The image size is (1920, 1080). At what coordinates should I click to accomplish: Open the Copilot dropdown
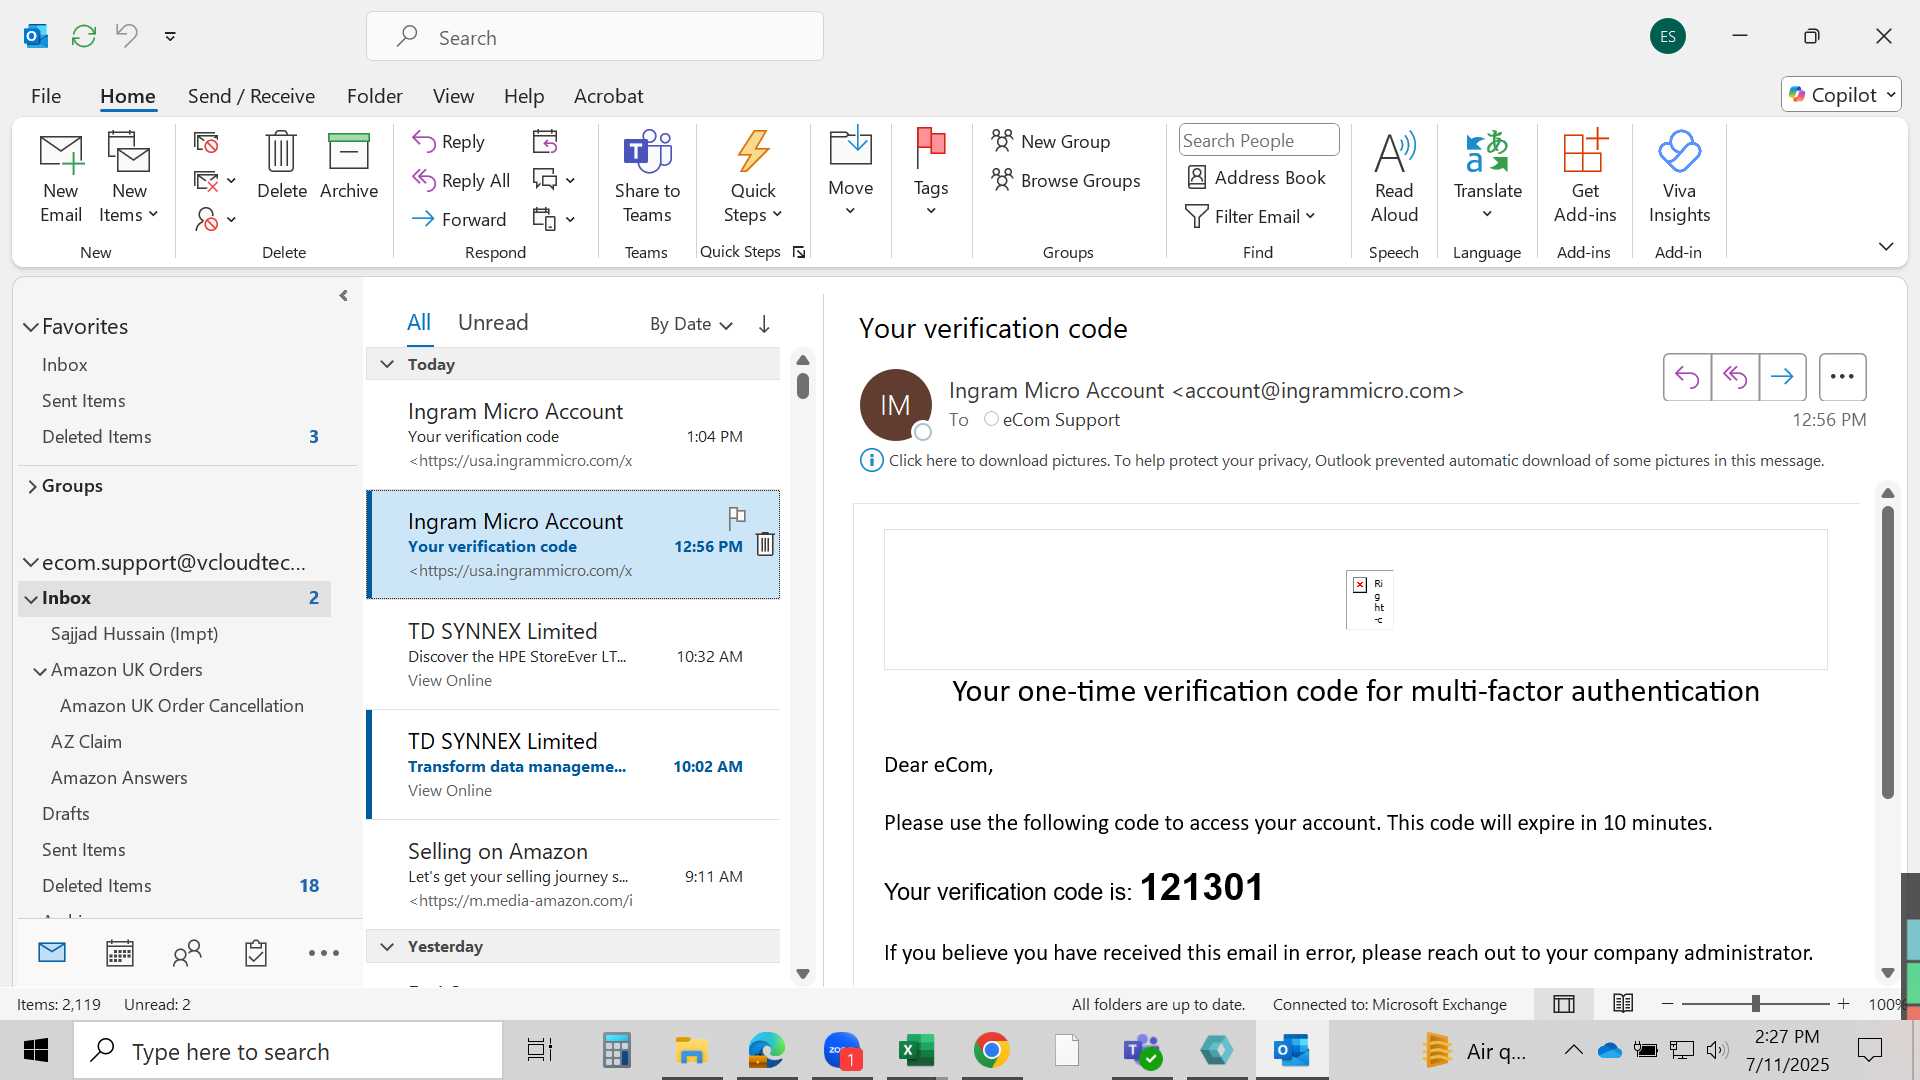click(1841, 95)
